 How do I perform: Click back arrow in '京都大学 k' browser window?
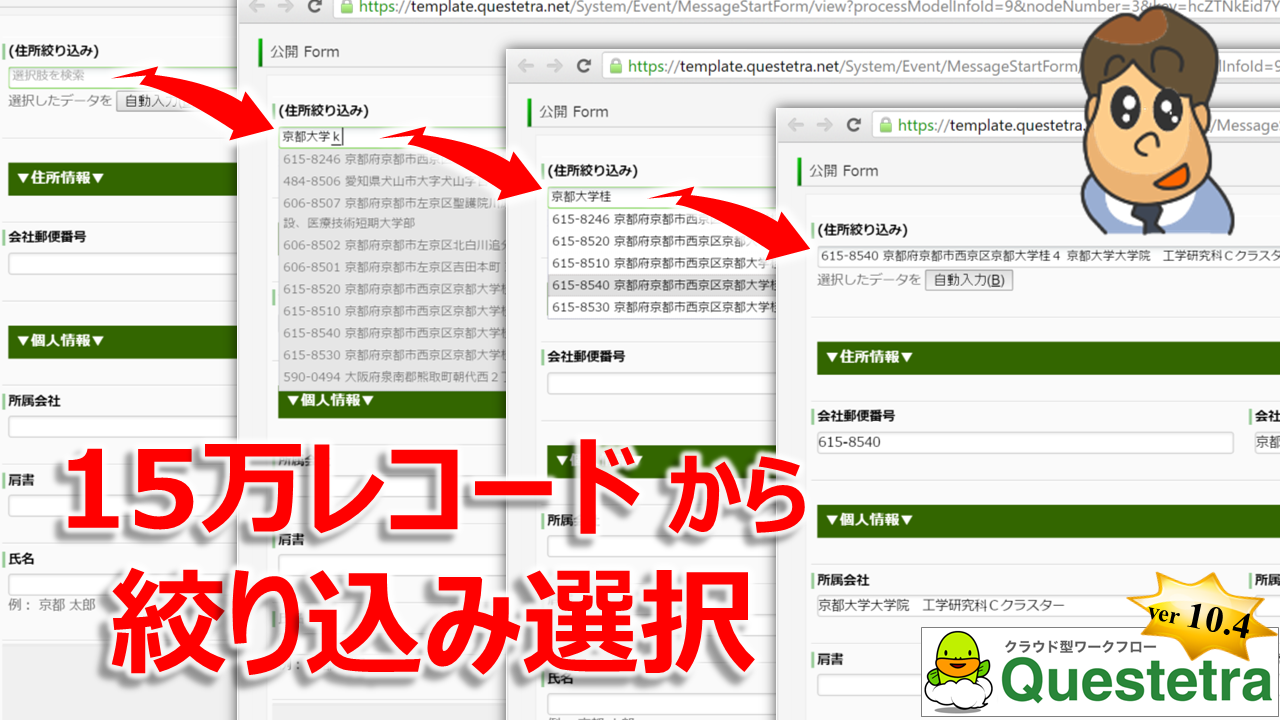pyautogui.click(x=257, y=7)
